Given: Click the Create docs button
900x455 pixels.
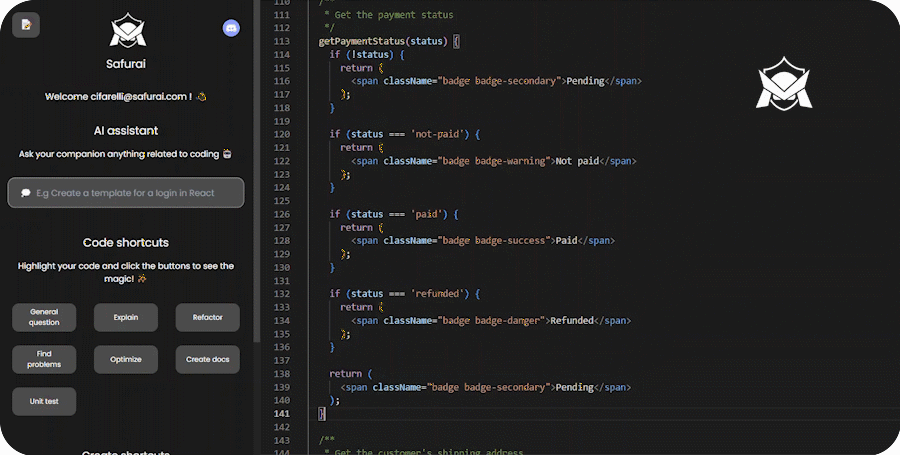Looking at the screenshot, I should 207,359.
